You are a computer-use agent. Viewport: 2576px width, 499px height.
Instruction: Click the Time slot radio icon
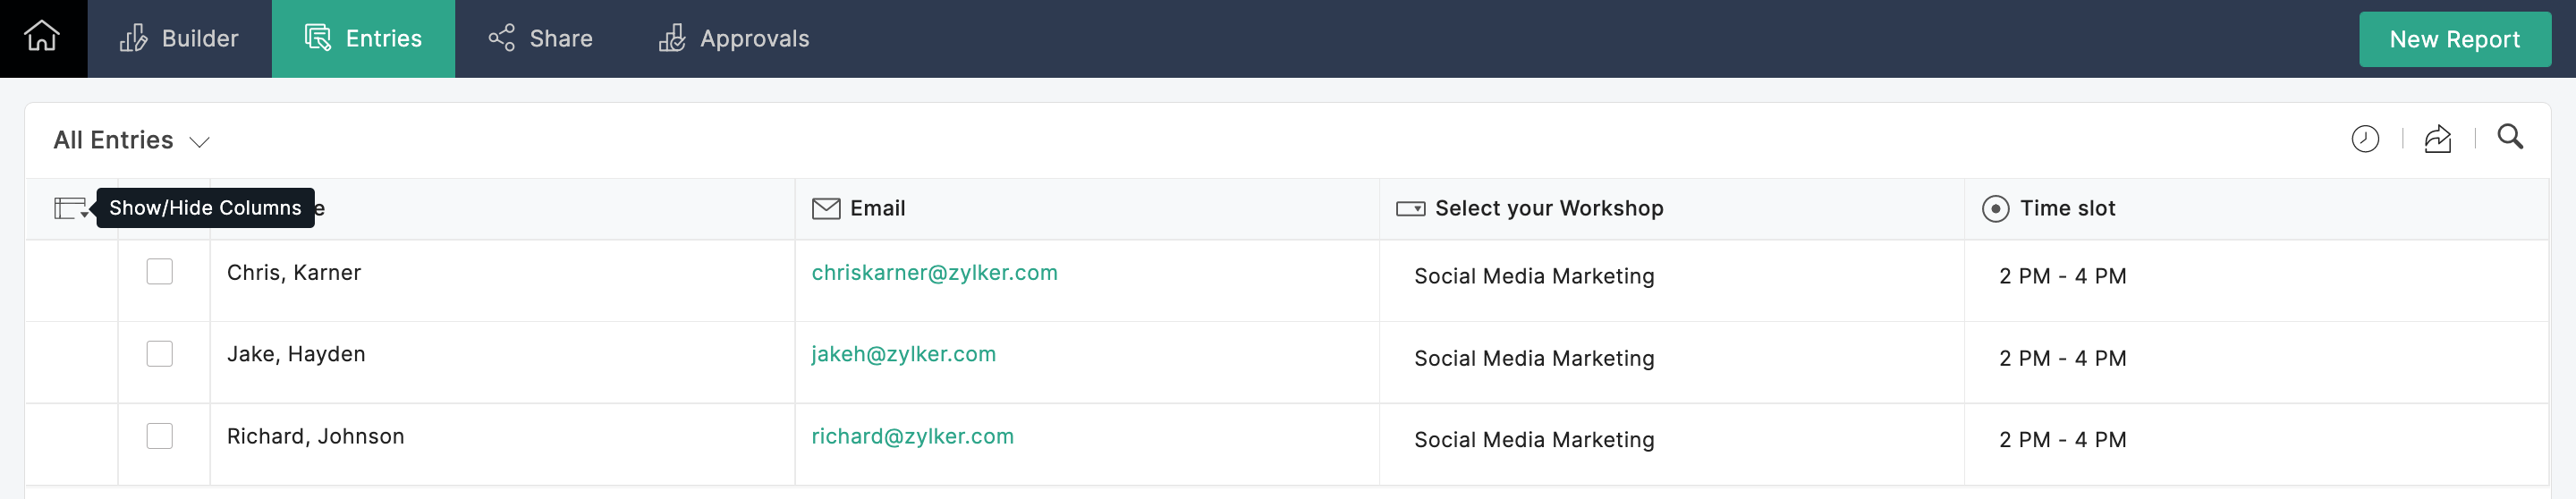point(1994,208)
